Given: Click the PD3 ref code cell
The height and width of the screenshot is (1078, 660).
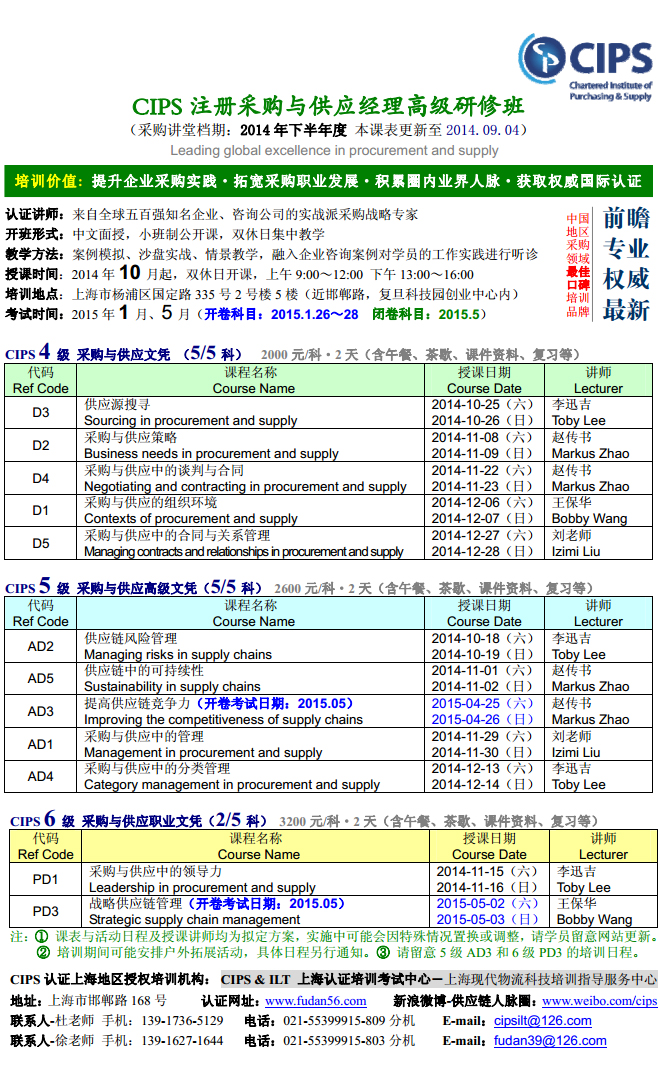Looking at the screenshot, I should 46,911.
